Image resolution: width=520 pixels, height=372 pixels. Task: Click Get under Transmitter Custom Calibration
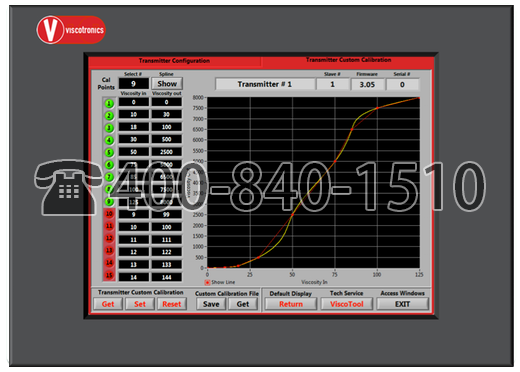[x=108, y=304]
